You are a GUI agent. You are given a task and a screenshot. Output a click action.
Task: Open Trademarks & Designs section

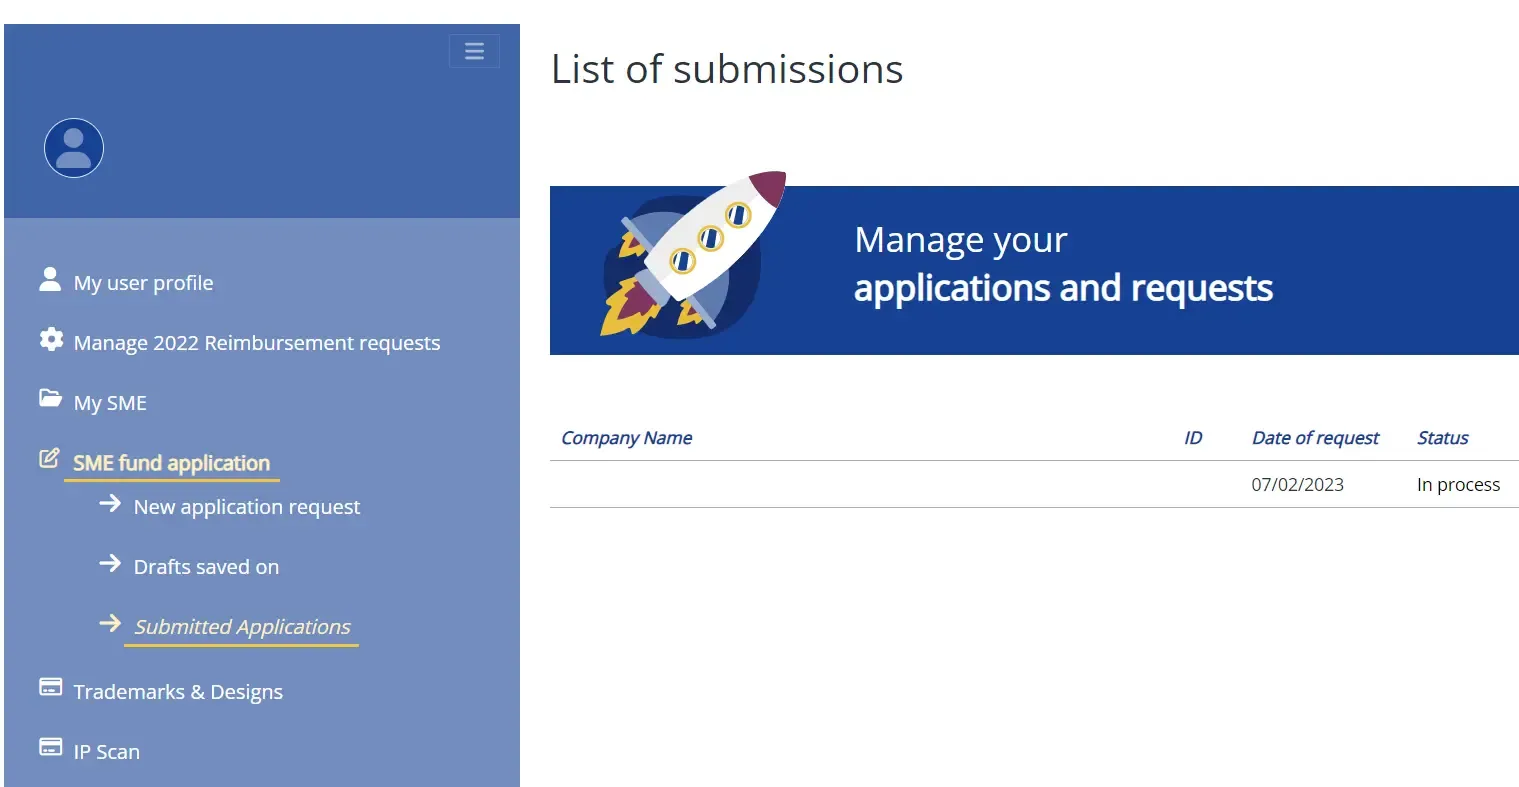coord(178,692)
